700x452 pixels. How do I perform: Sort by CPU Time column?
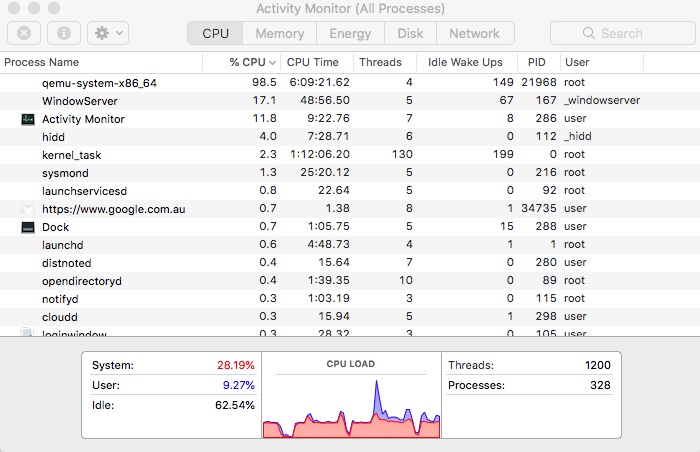click(317, 62)
